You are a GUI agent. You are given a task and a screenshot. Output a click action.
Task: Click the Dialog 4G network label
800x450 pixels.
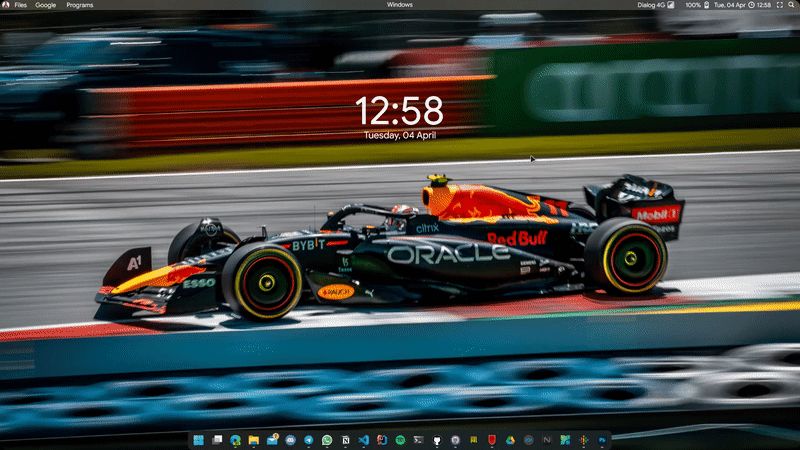click(x=651, y=5)
